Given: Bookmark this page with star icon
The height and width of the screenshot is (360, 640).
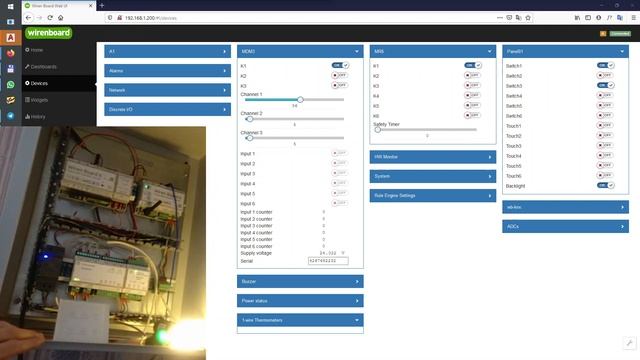Looking at the screenshot, I should [528, 18].
